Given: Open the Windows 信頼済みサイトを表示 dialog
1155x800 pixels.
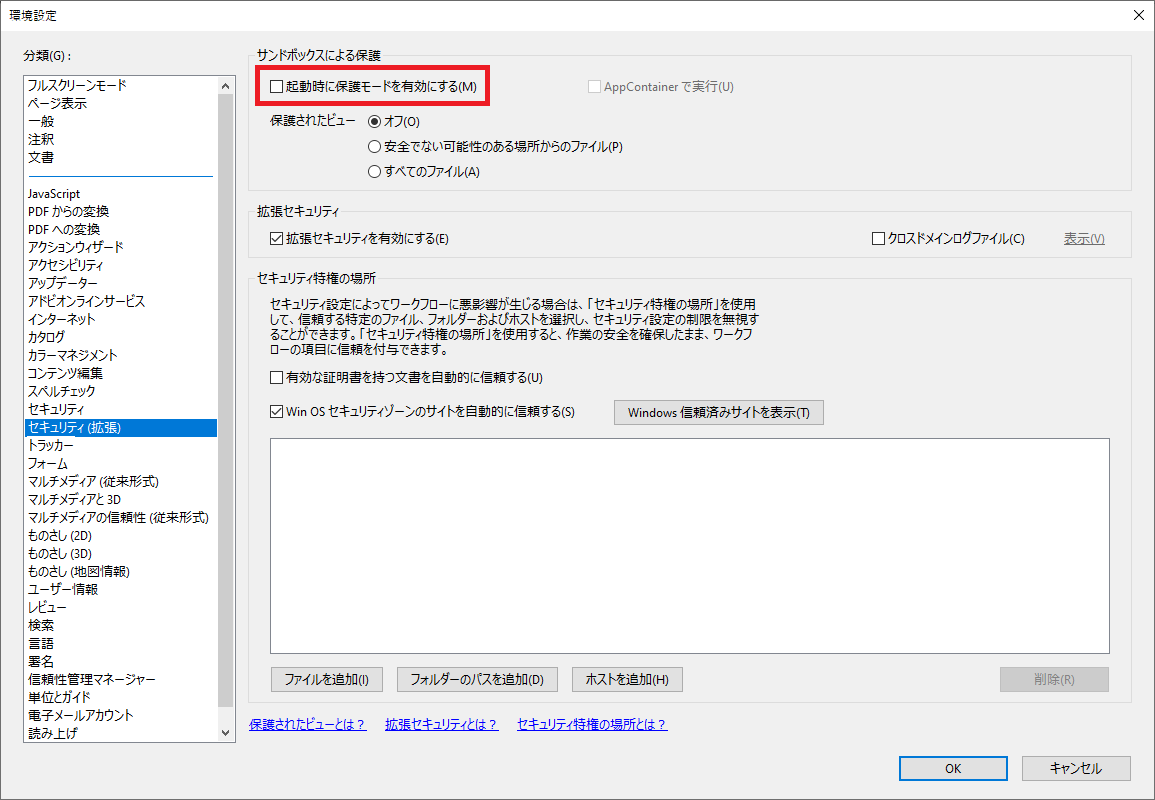Looking at the screenshot, I should (x=719, y=412).
